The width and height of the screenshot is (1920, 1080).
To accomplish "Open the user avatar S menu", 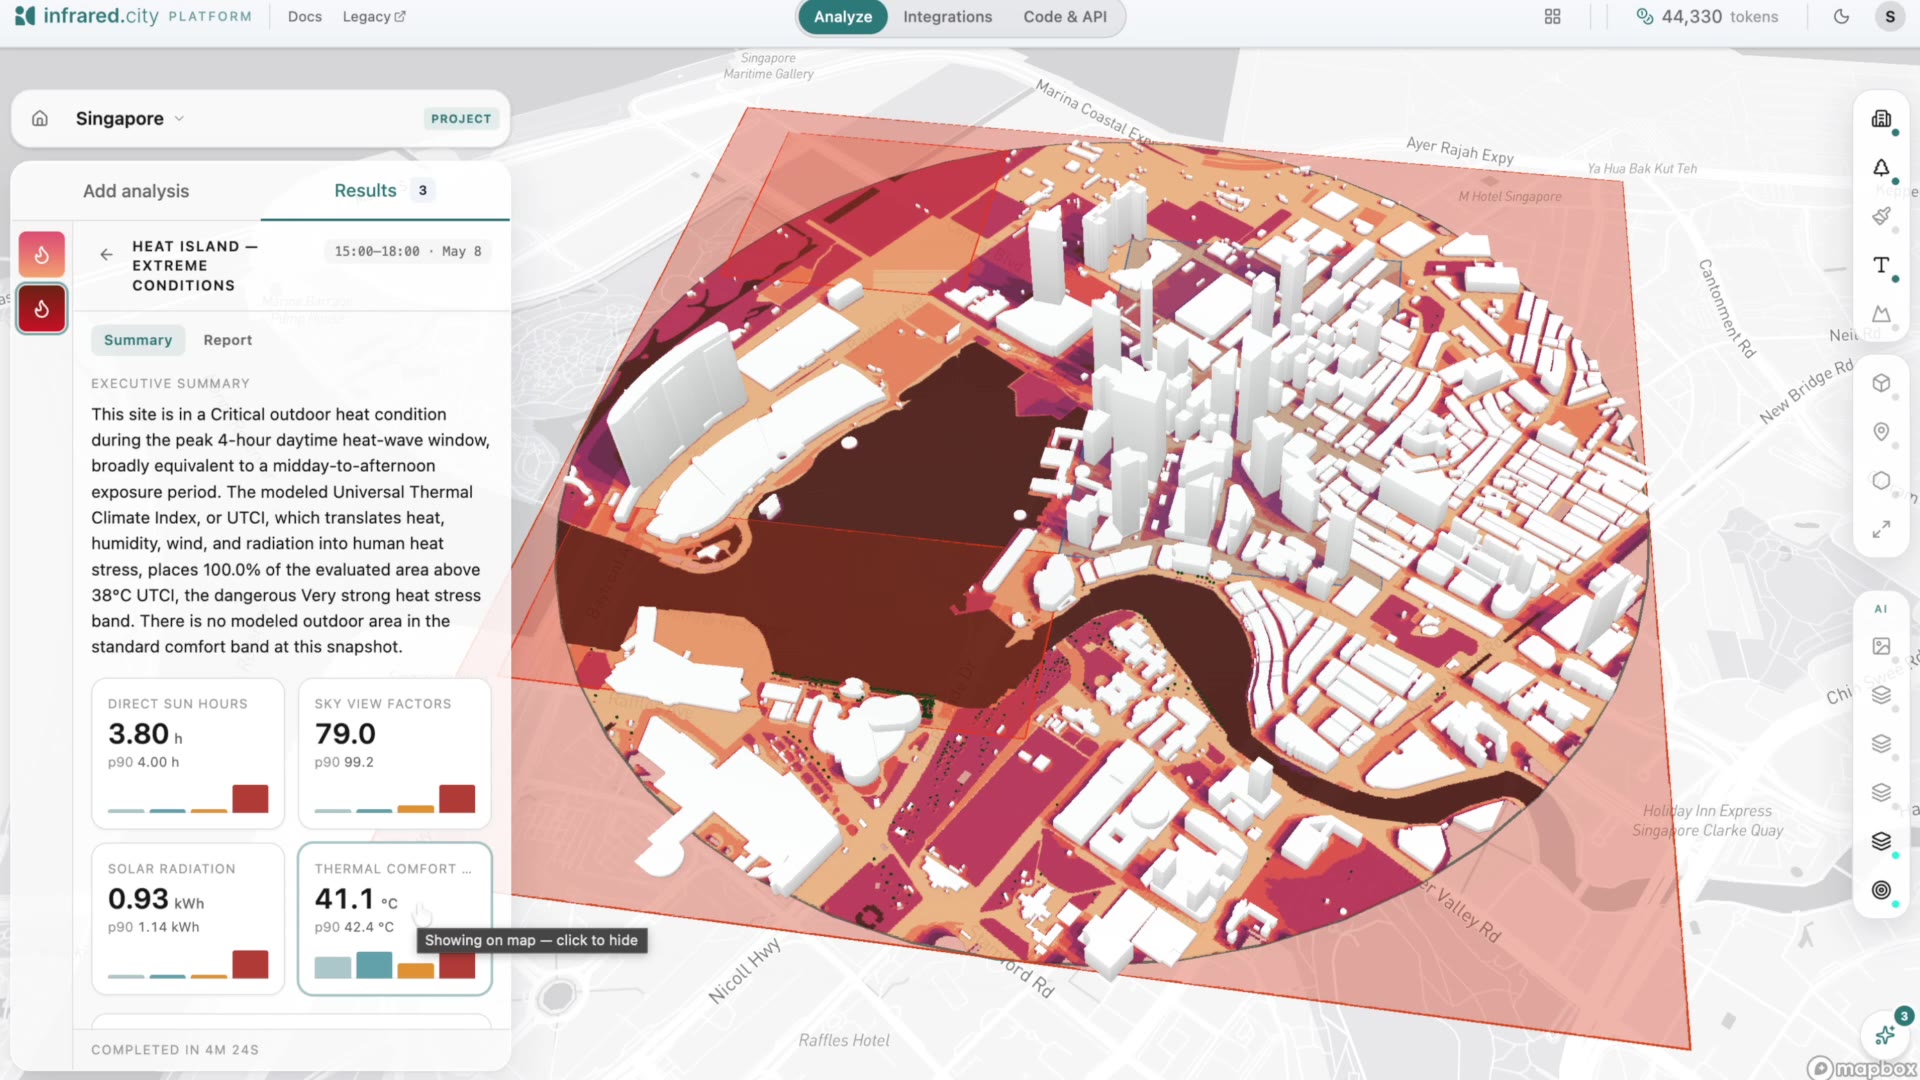I will pos(1889,16).
